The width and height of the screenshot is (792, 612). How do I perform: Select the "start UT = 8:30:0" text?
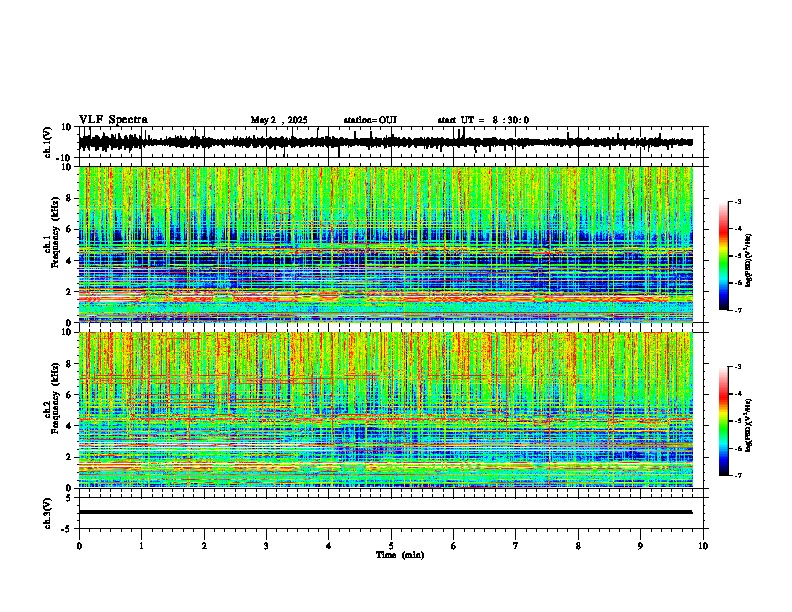[x=483, y=120]
